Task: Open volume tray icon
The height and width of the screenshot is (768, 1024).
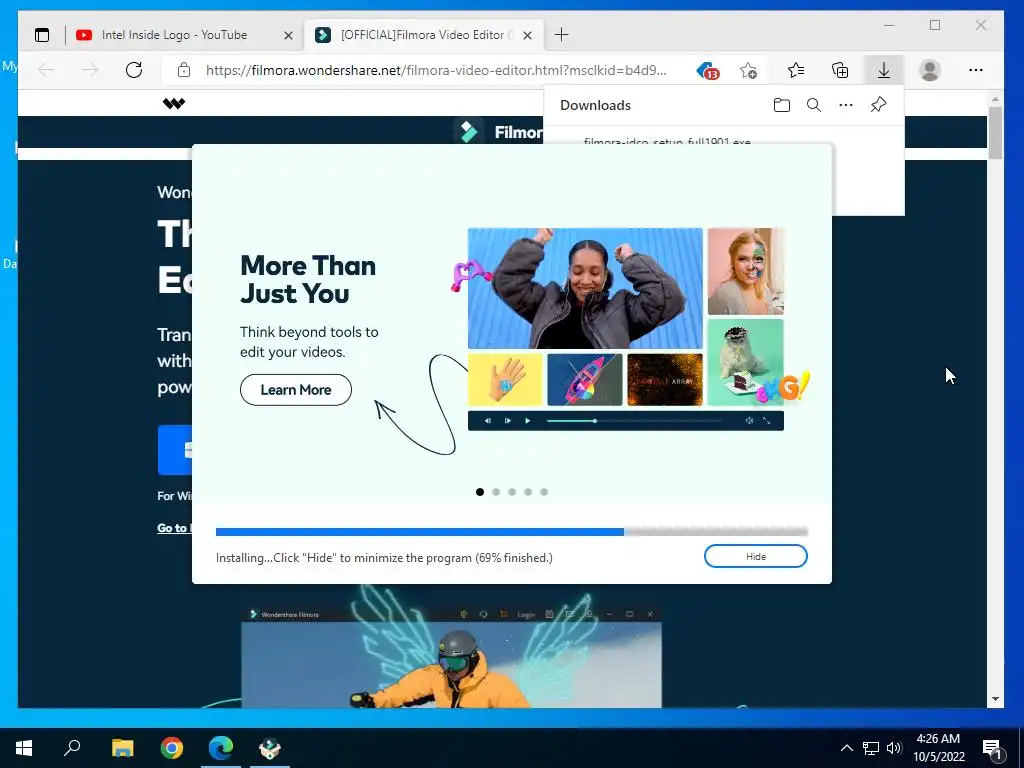Action: click(x=894, y=748)
